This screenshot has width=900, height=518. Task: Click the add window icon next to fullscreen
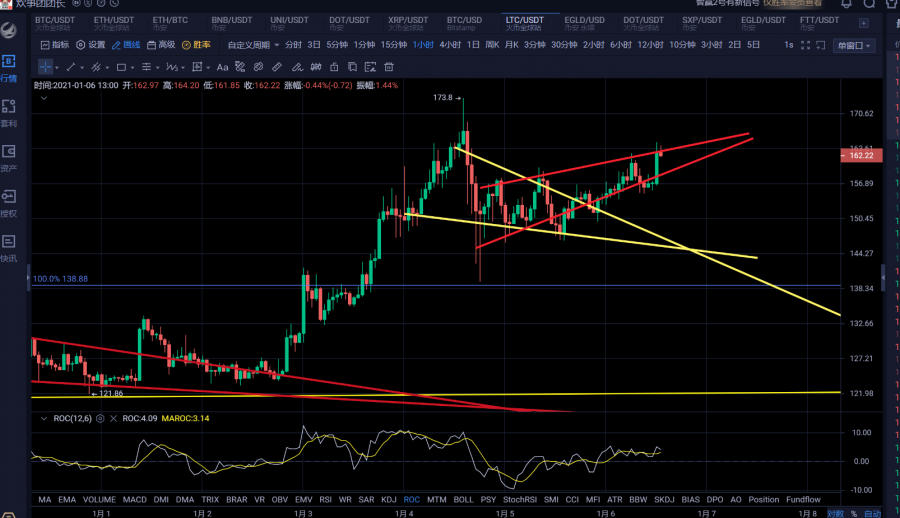click(x=821, y=45)
